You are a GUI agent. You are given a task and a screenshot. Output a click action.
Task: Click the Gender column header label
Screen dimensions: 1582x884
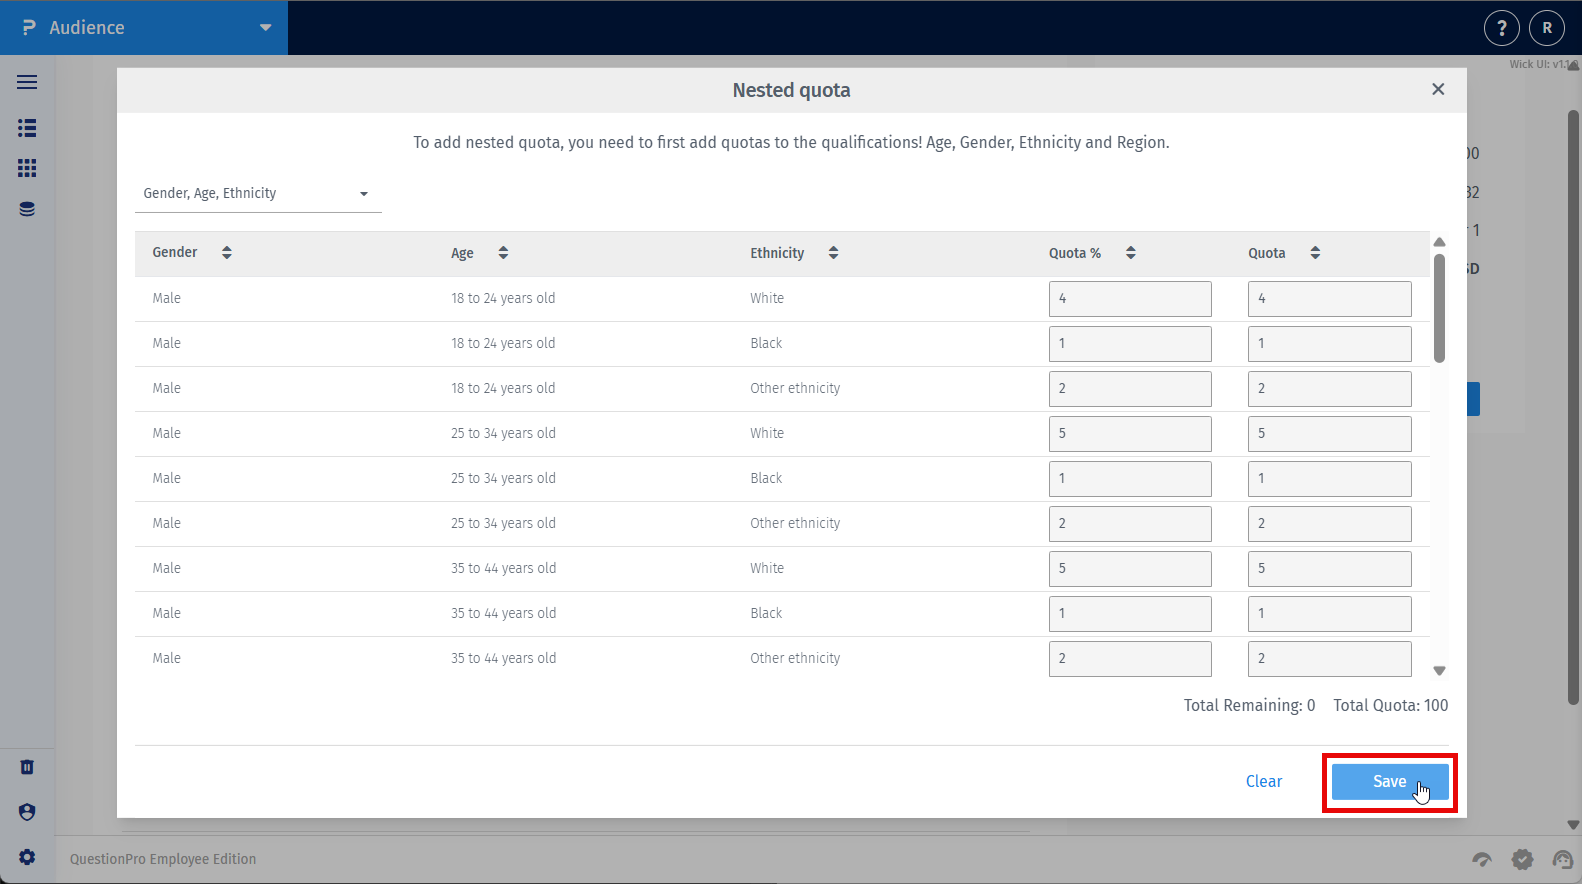175,252
